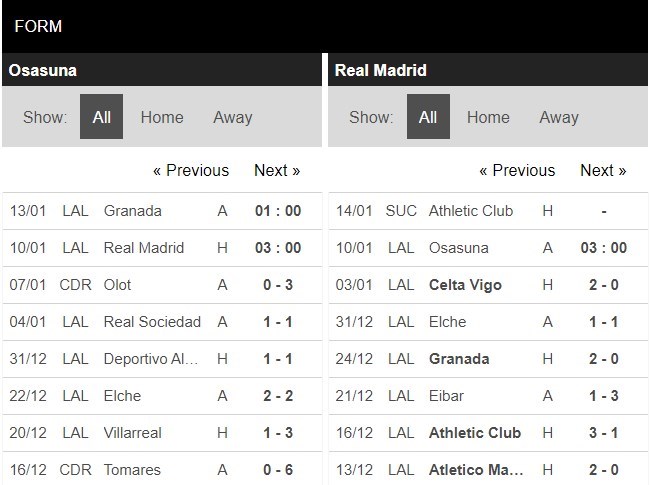650x485 pixels.
Task: Open the Tomares 0 - 6 cup match
Action: coord(162,469)
